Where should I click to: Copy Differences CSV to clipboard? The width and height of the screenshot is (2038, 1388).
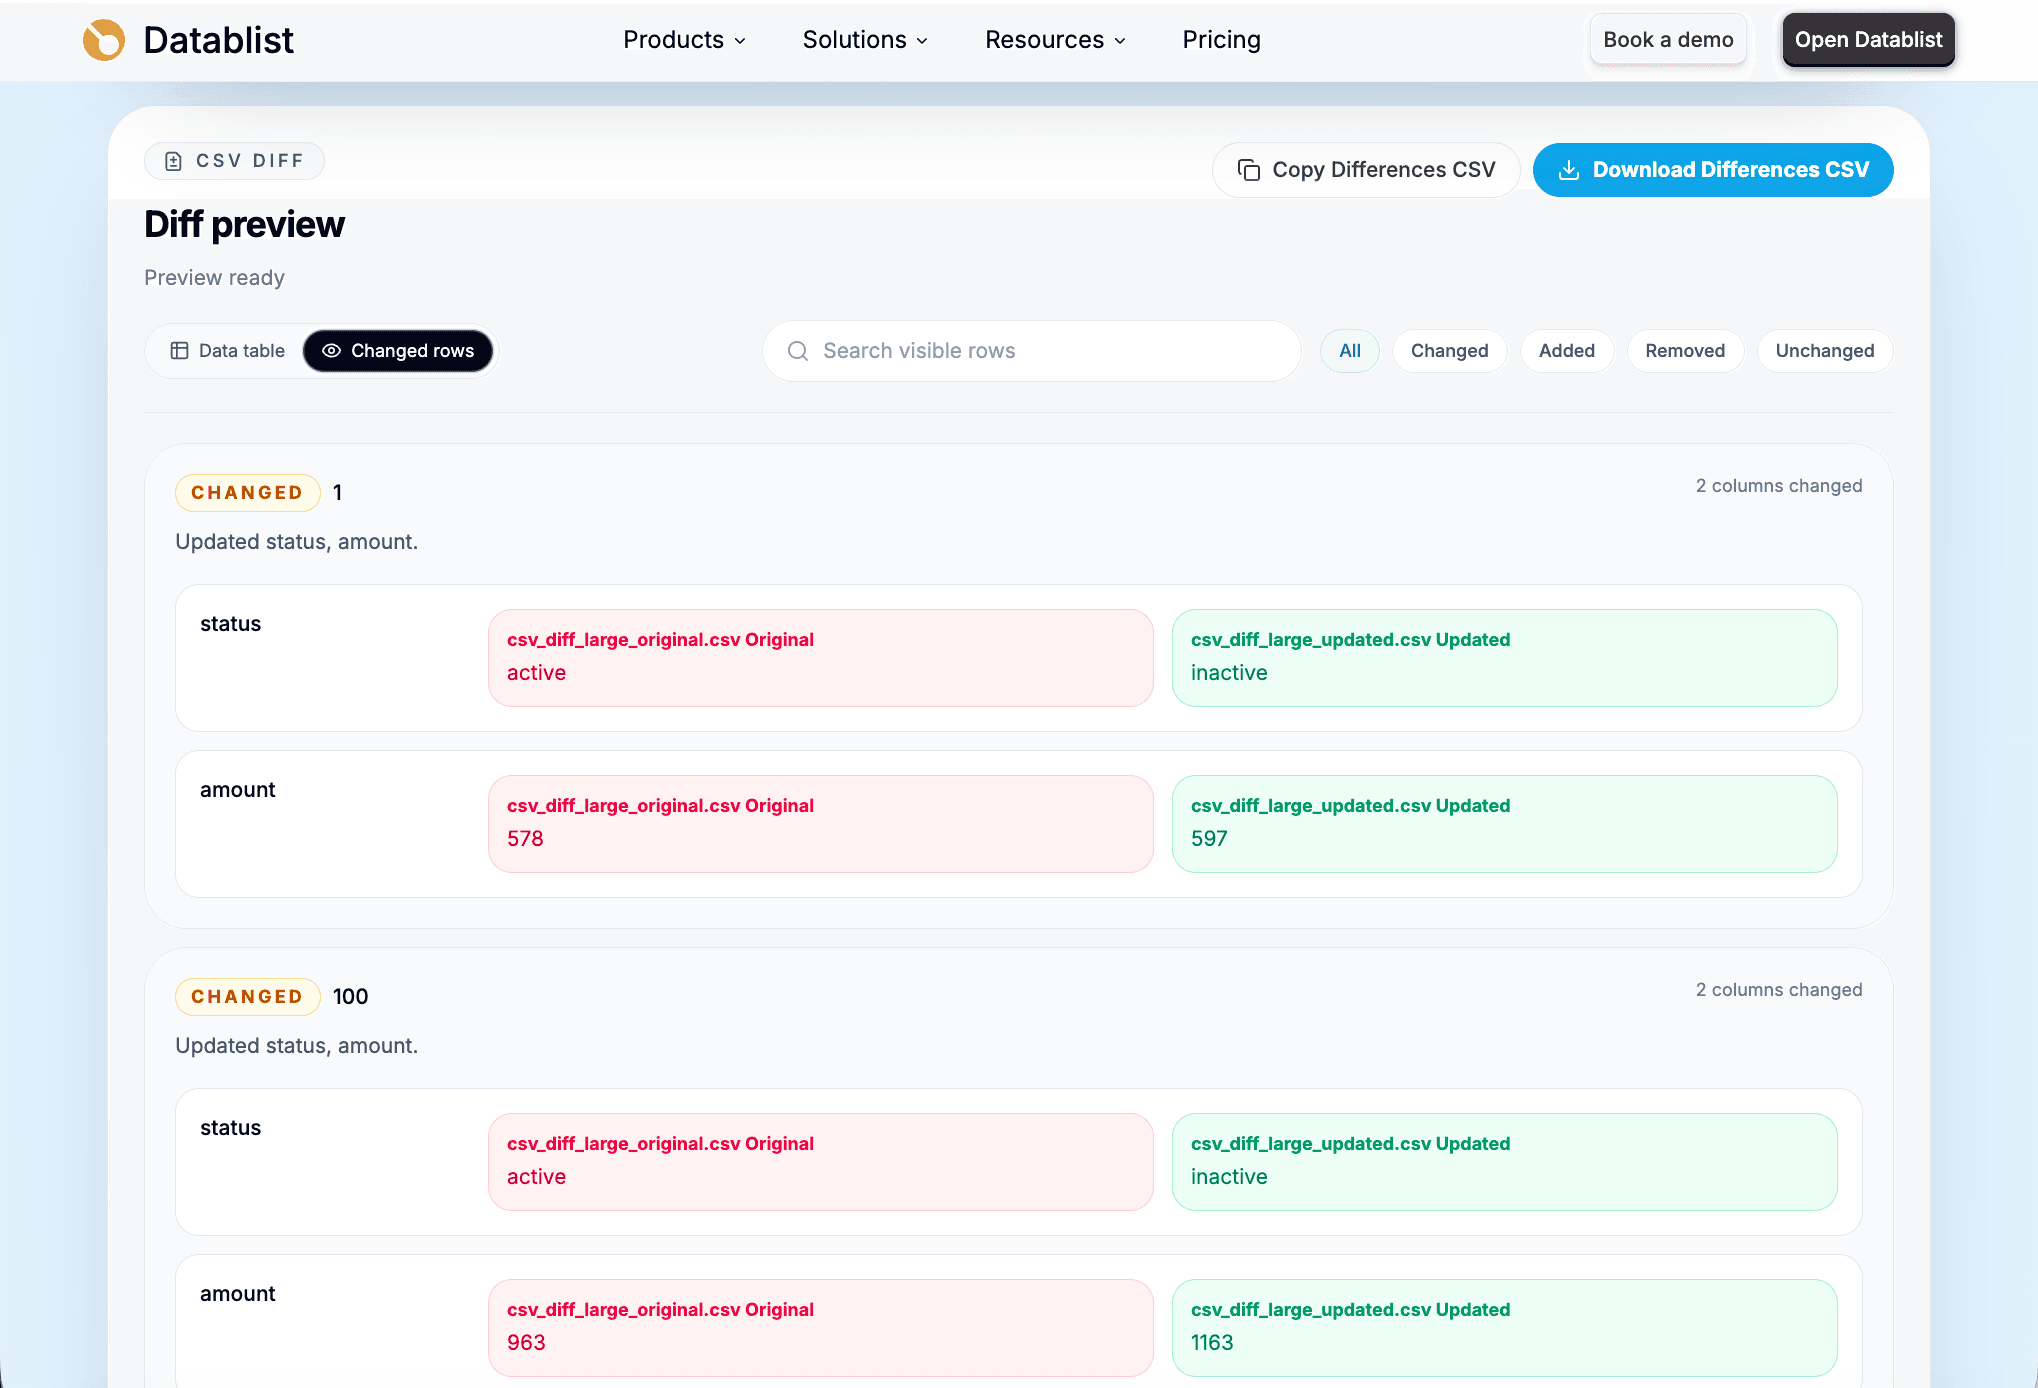point(1366,170)
